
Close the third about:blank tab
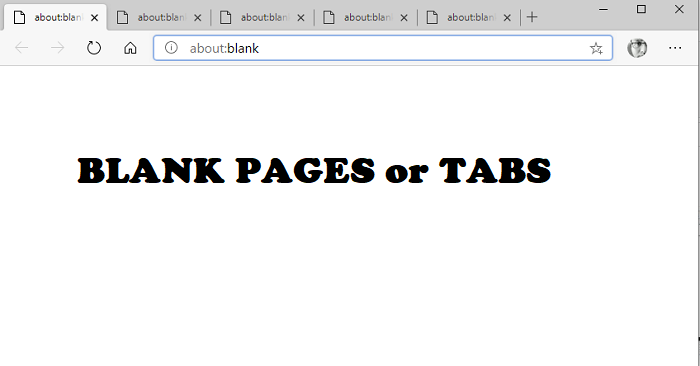[300, 18]
